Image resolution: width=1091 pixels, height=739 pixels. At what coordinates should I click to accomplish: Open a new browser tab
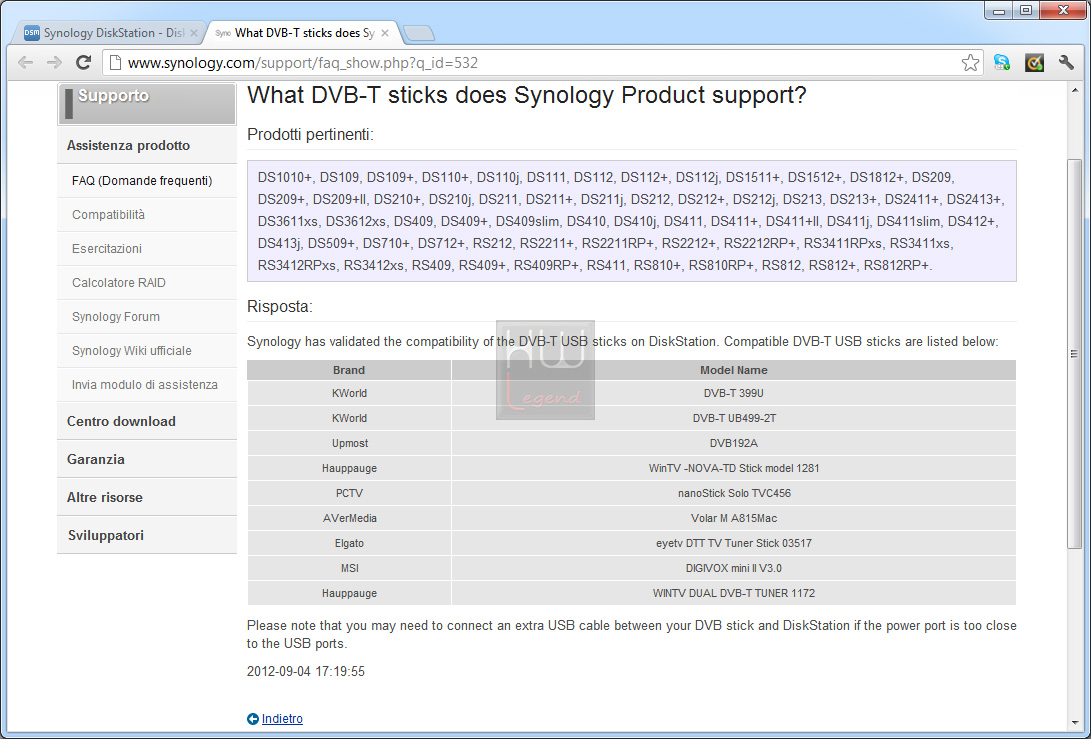(x=418, y=33)
